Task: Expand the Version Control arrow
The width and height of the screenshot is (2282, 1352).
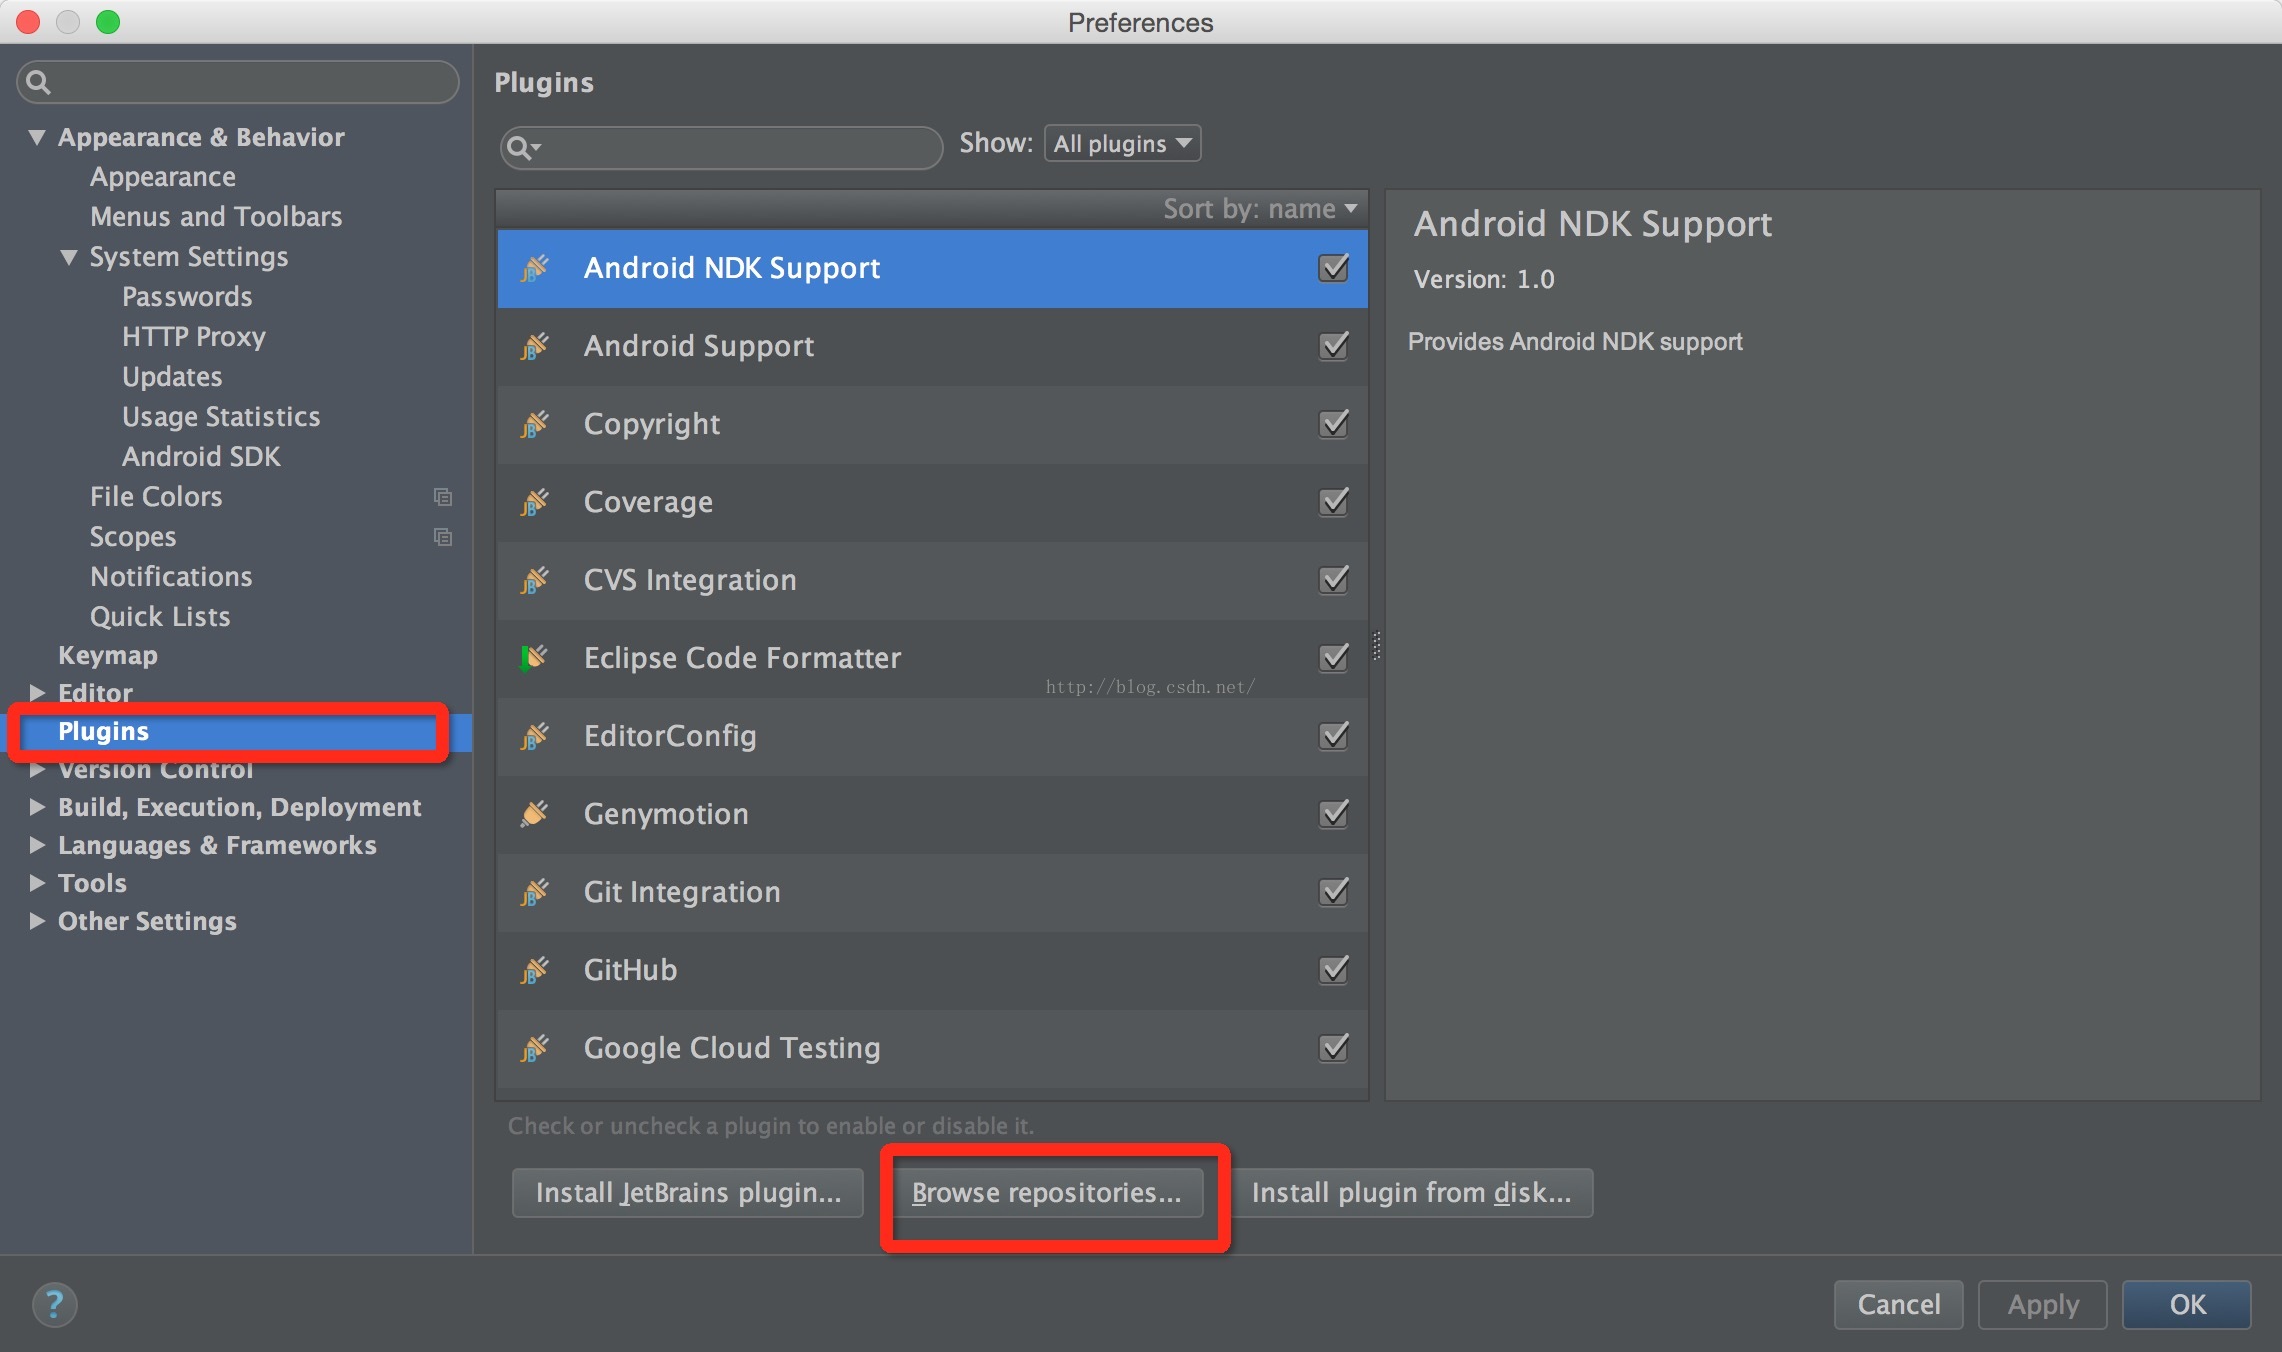Action: coord(37,770)
